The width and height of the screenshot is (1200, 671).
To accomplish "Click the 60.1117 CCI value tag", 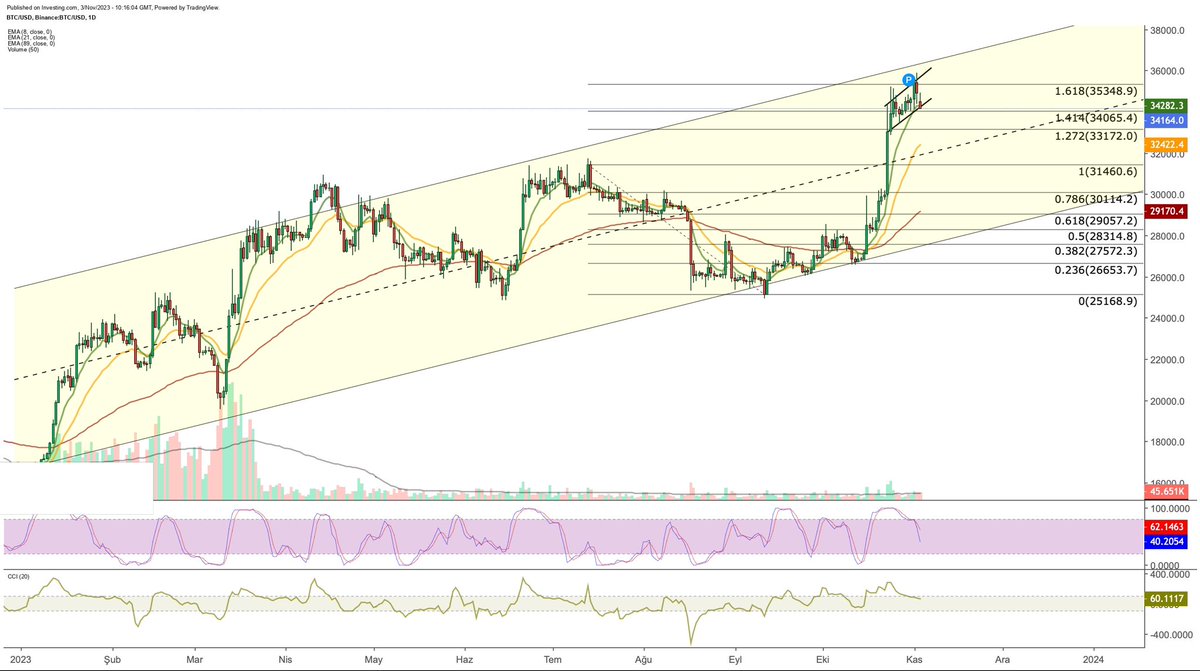I will pos(1168,599).
